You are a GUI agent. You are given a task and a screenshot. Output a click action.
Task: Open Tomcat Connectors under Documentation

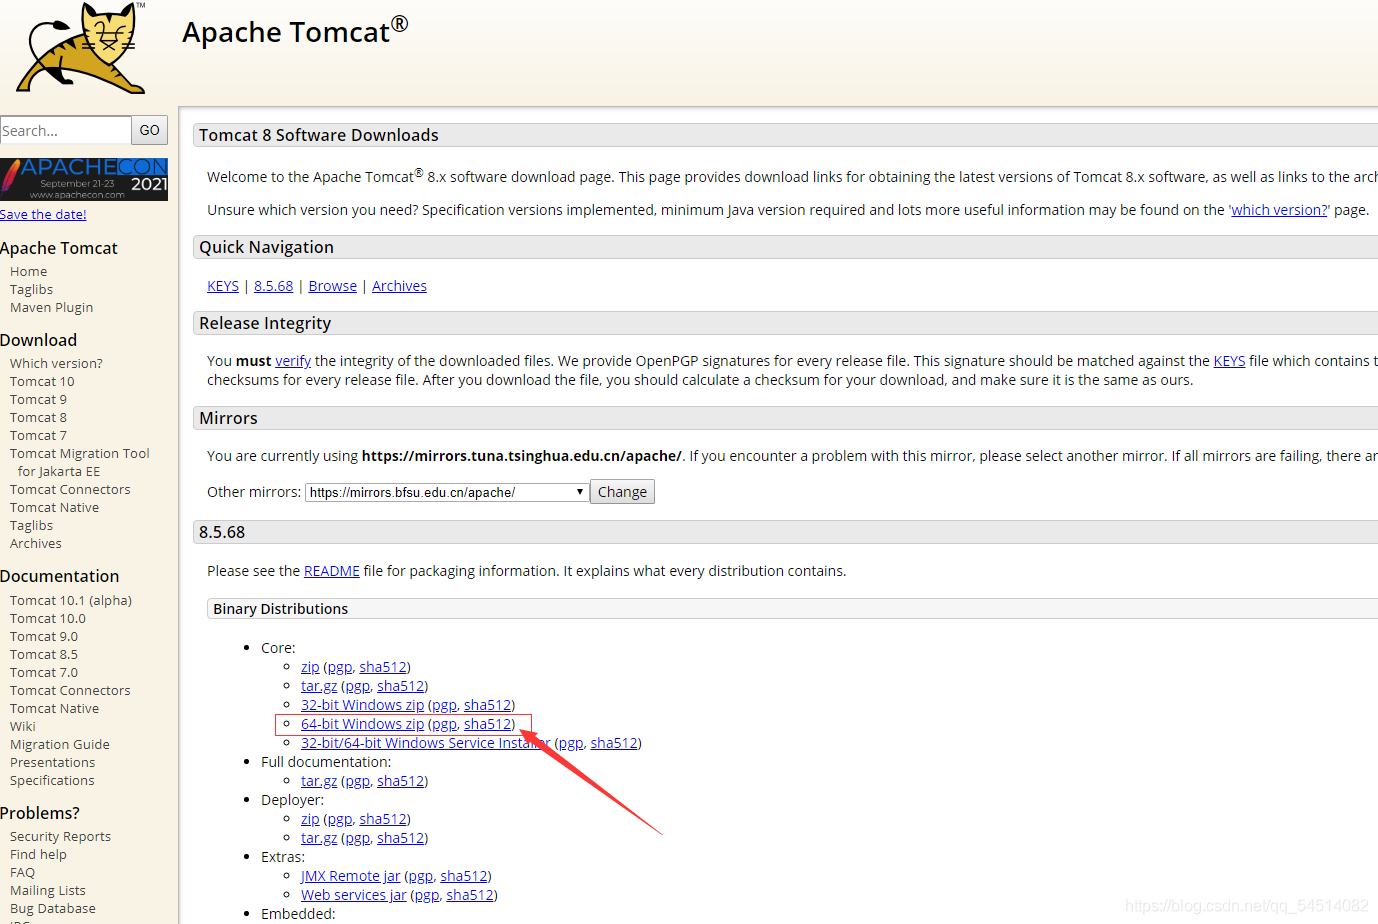coord(70,691)
